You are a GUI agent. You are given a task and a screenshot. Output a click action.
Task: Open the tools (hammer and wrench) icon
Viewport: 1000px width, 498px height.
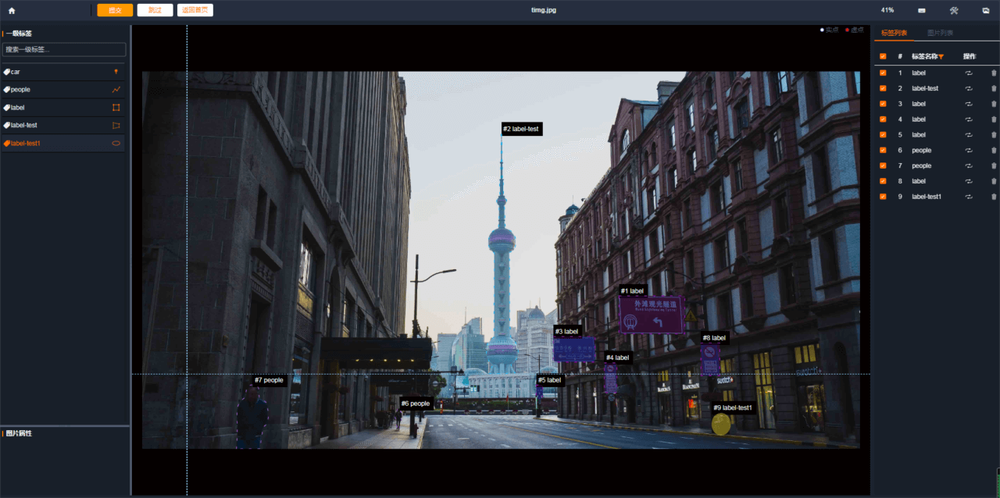(953, 10)
